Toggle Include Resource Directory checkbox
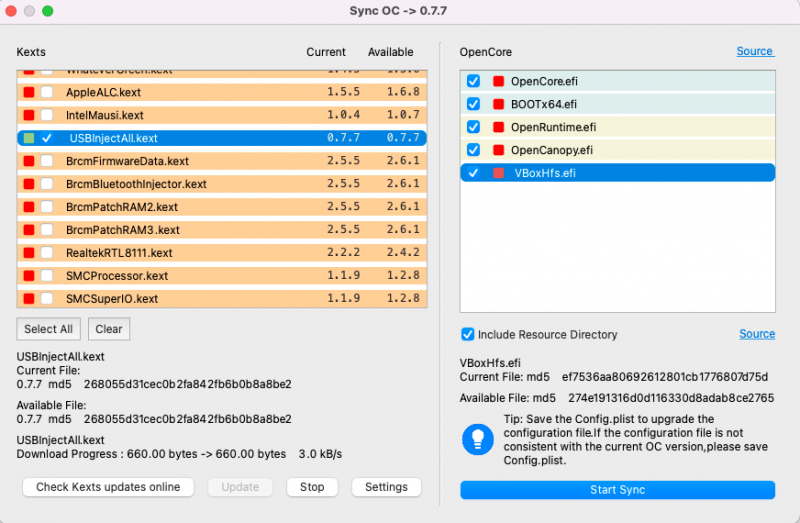The height and width of the screenshot is (523, 800). (x=467, y=334)
